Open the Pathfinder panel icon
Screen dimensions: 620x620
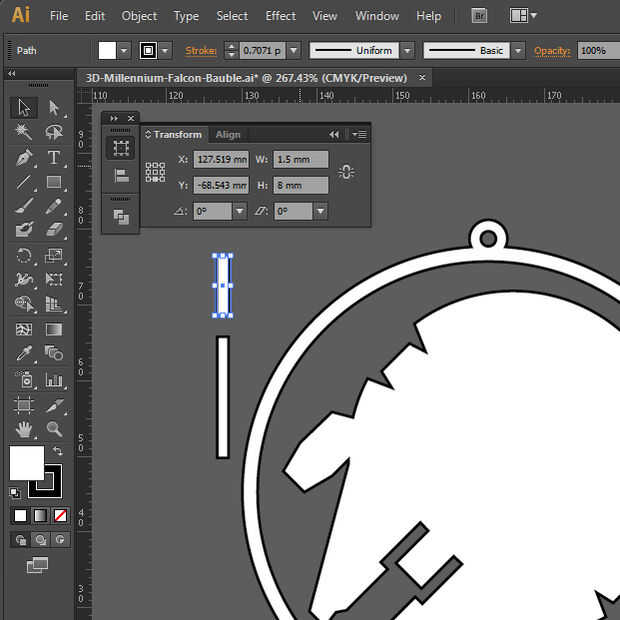(x=121, y=216)
